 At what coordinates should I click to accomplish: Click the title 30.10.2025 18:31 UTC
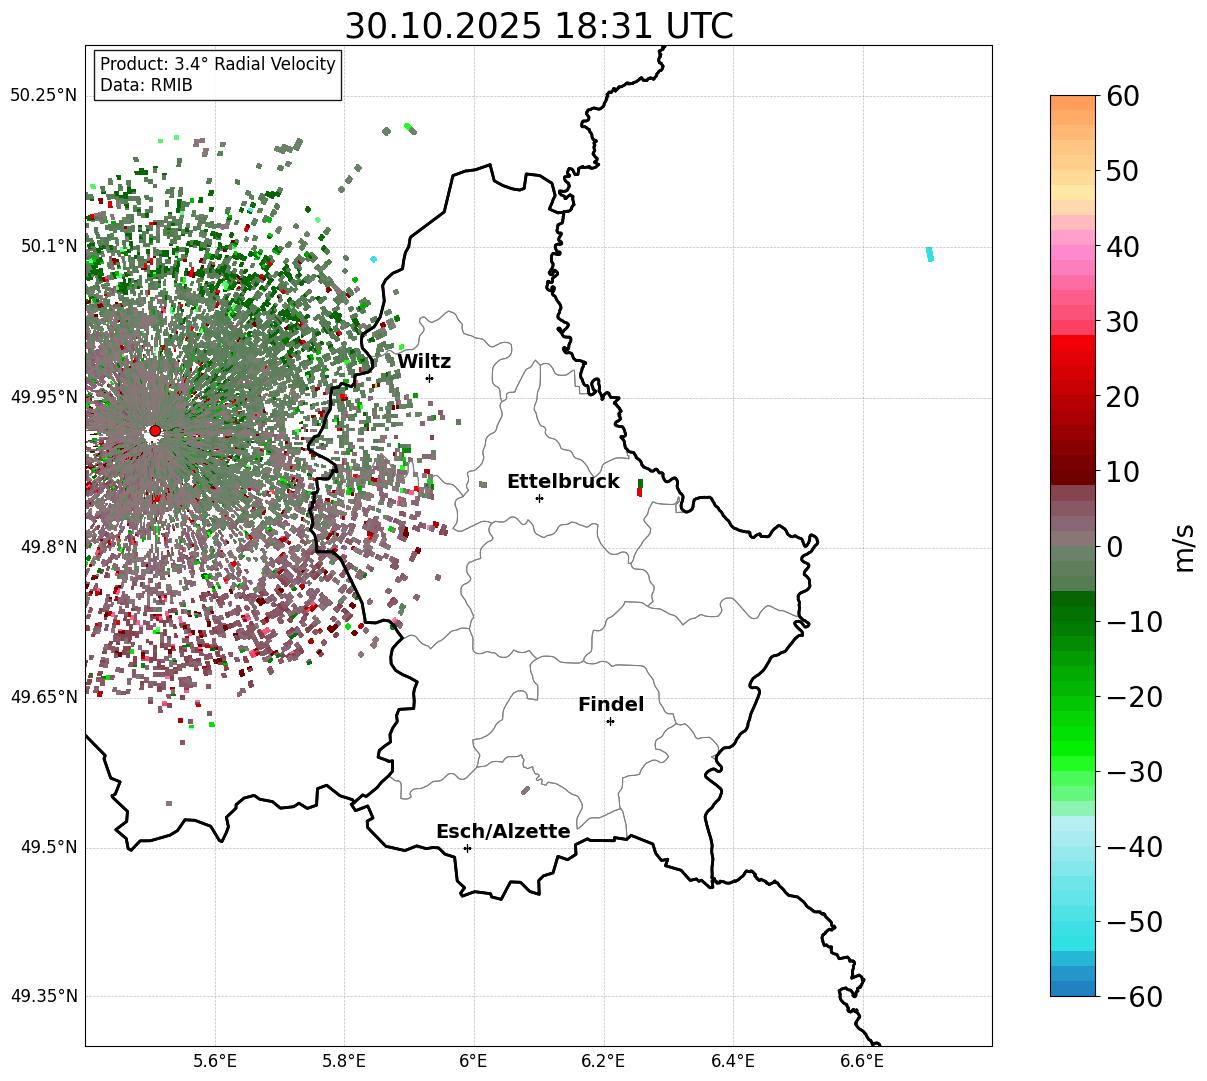[538, 26]
